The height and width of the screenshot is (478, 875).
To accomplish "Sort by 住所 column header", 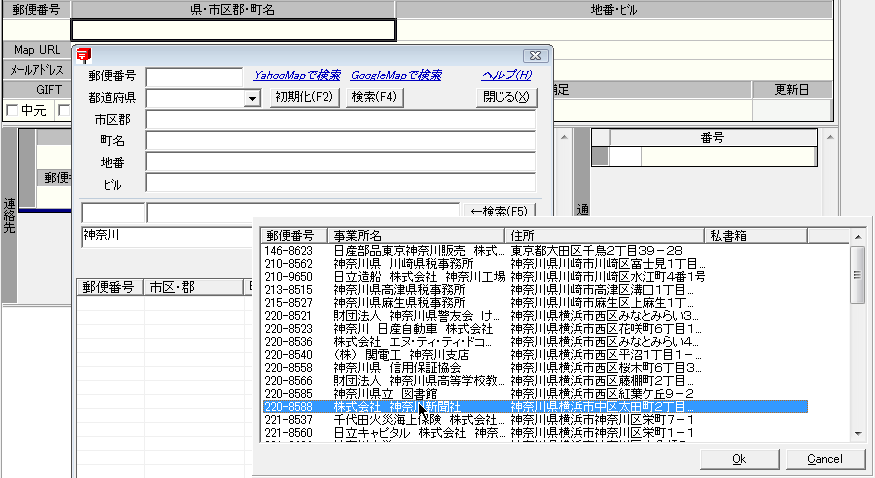I will 604,236.
